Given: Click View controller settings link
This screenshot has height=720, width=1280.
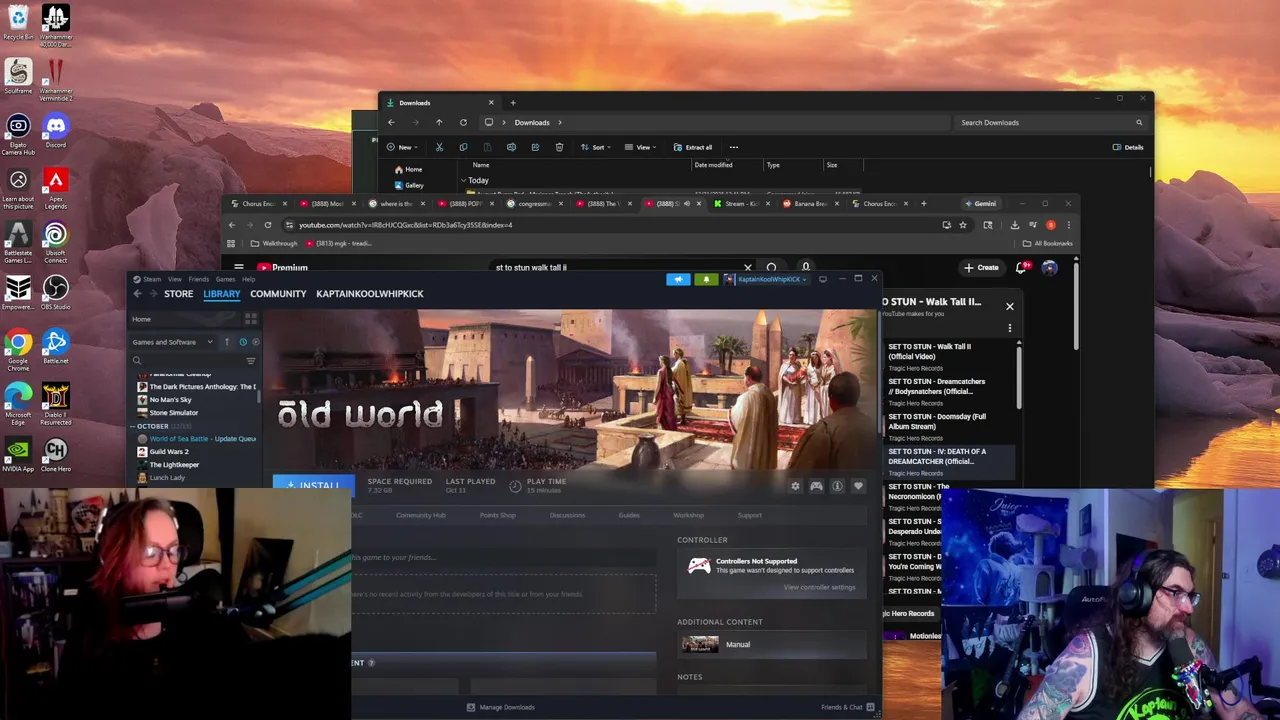Looking at the screenshot, I should pyautogui.click(x=819, y=587).
